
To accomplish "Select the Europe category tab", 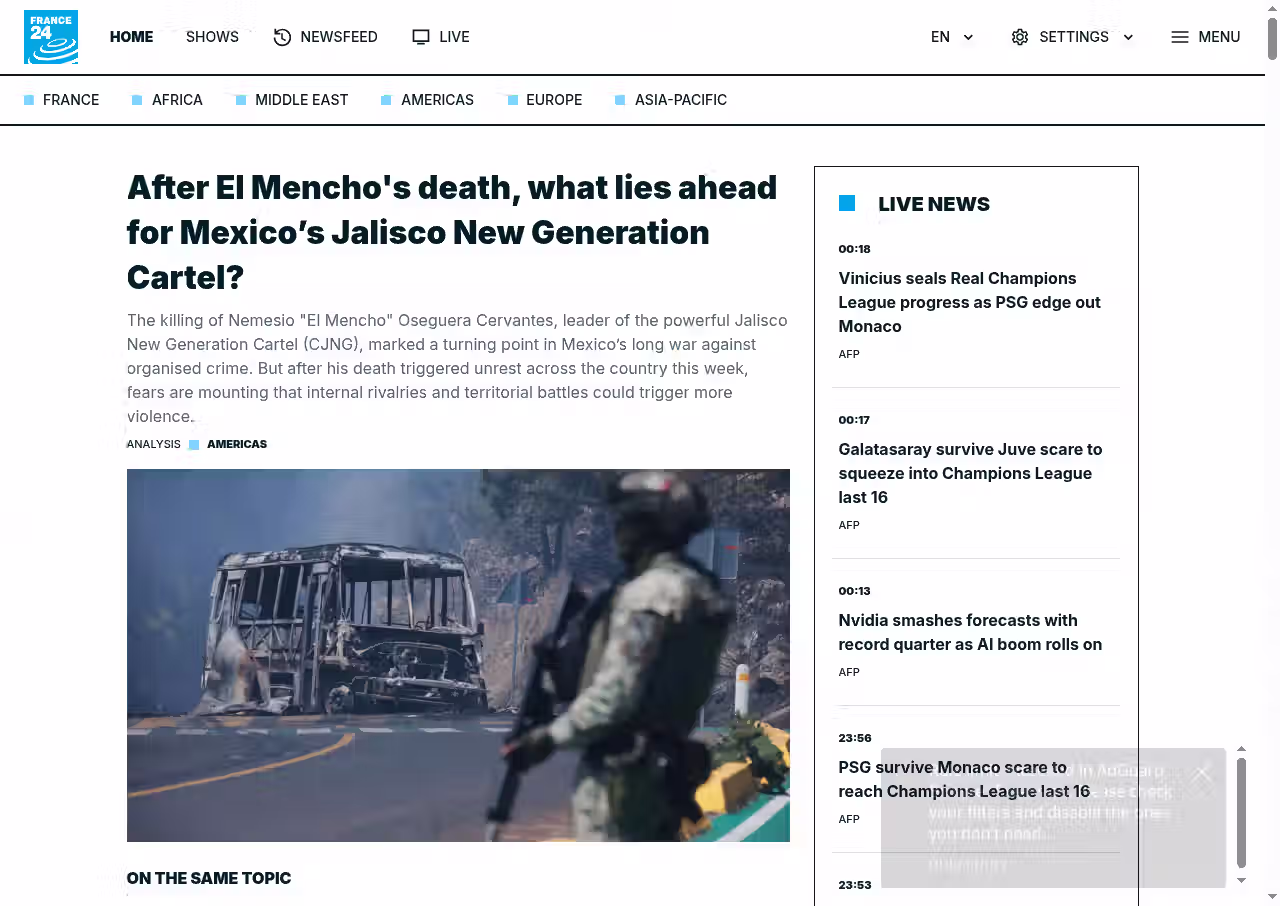I will tap(553, 100).
